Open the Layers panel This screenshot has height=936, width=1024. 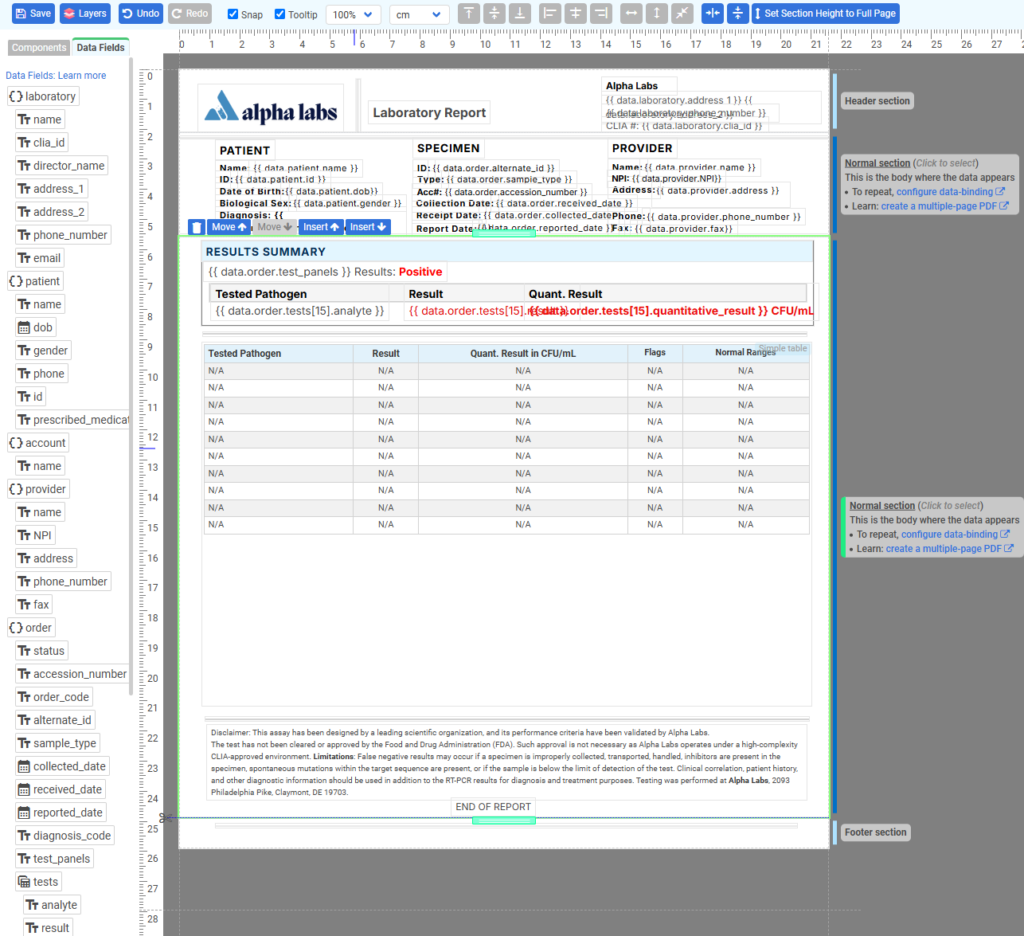[x=85, y=13]
